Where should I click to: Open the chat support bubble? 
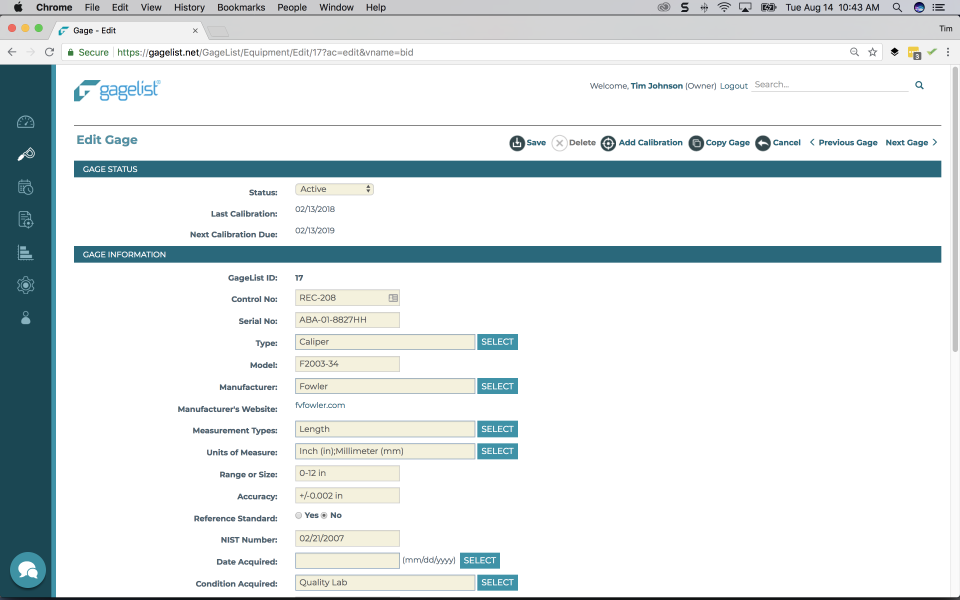[x=27, y=570]
